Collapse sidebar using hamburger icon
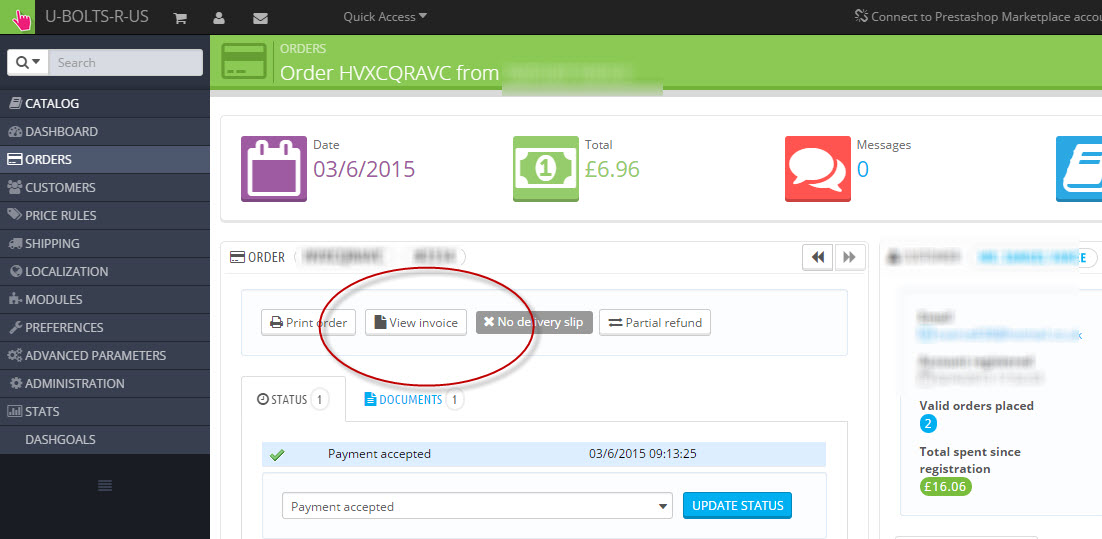 [105, 486]
